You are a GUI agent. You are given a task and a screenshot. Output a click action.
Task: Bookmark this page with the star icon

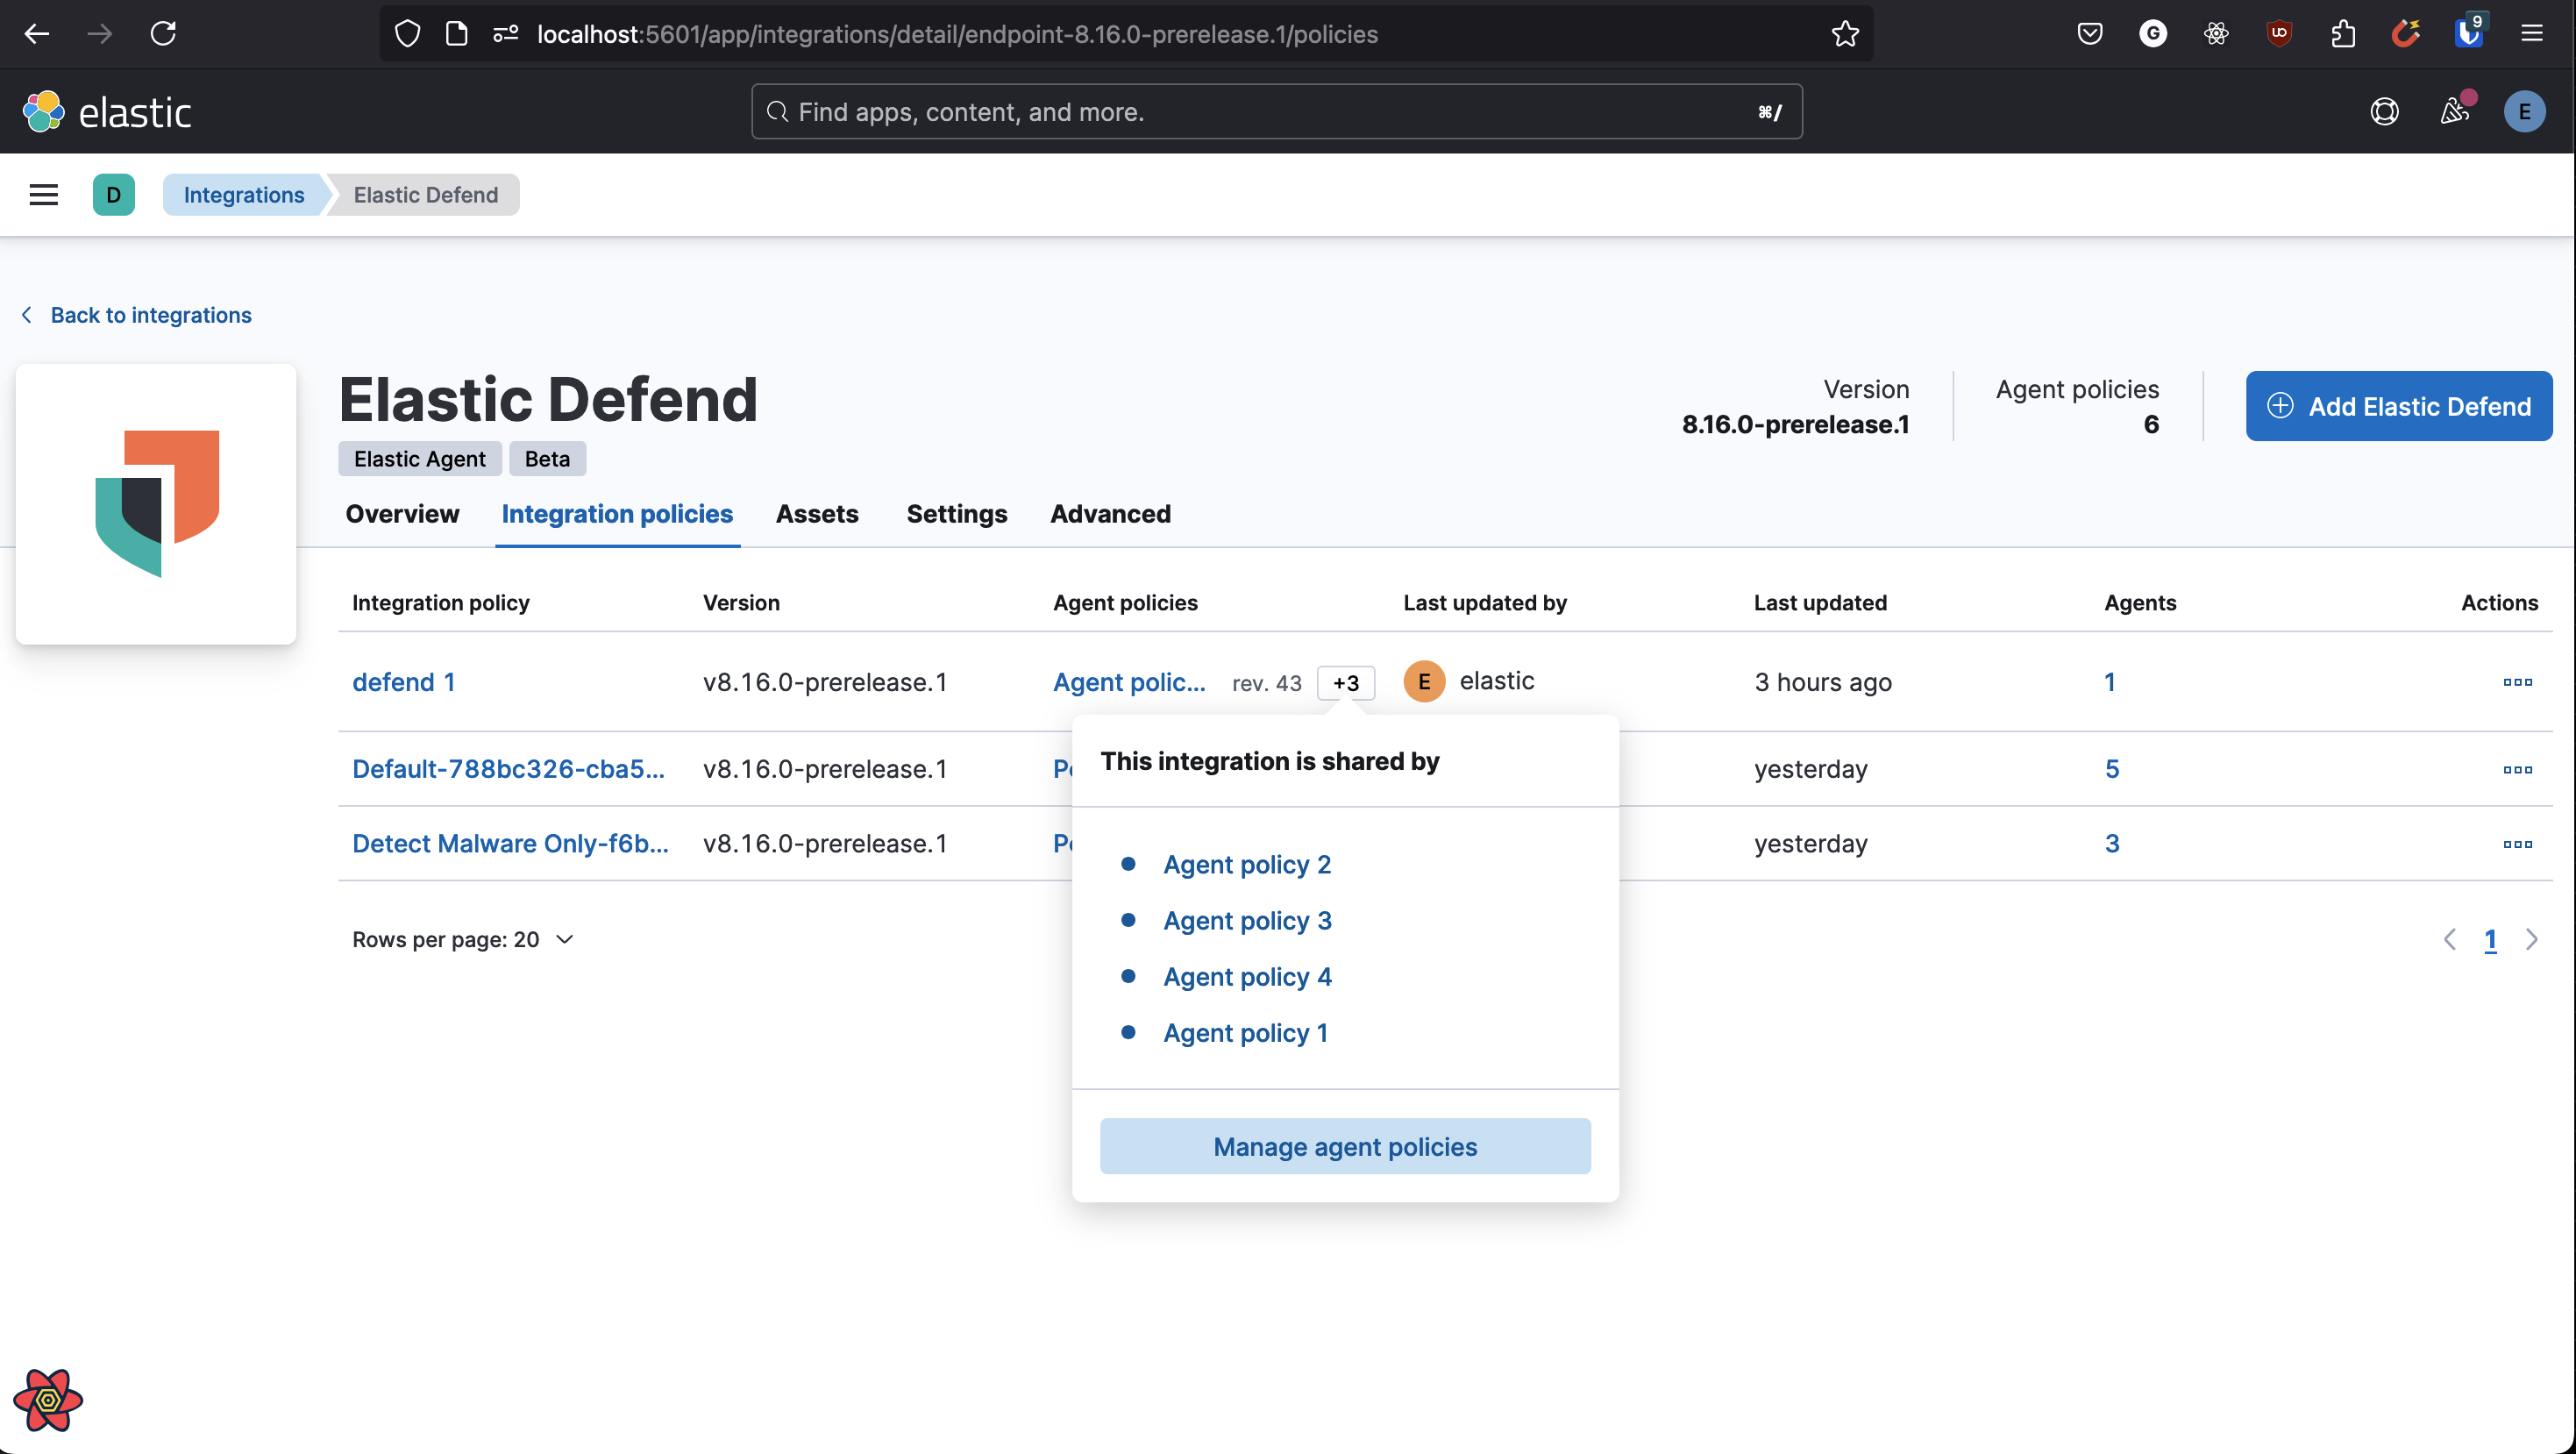pos(1844,34)
